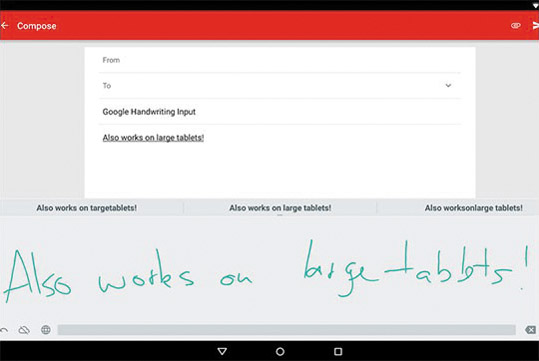Undo the last handwriting stroke
Screen dimensions: 539x361
point(4,330)
